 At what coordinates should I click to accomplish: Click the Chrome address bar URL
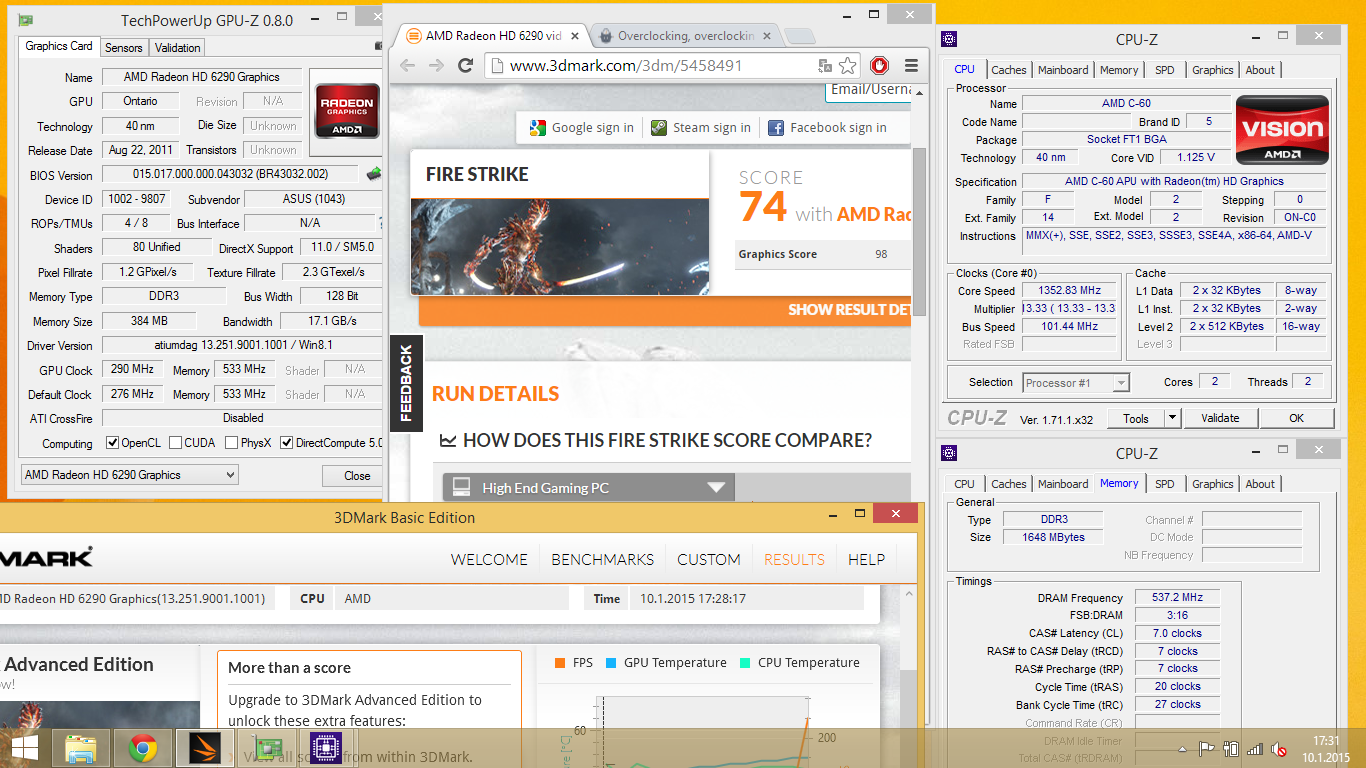pyautogui.click(x=626, y=66)
